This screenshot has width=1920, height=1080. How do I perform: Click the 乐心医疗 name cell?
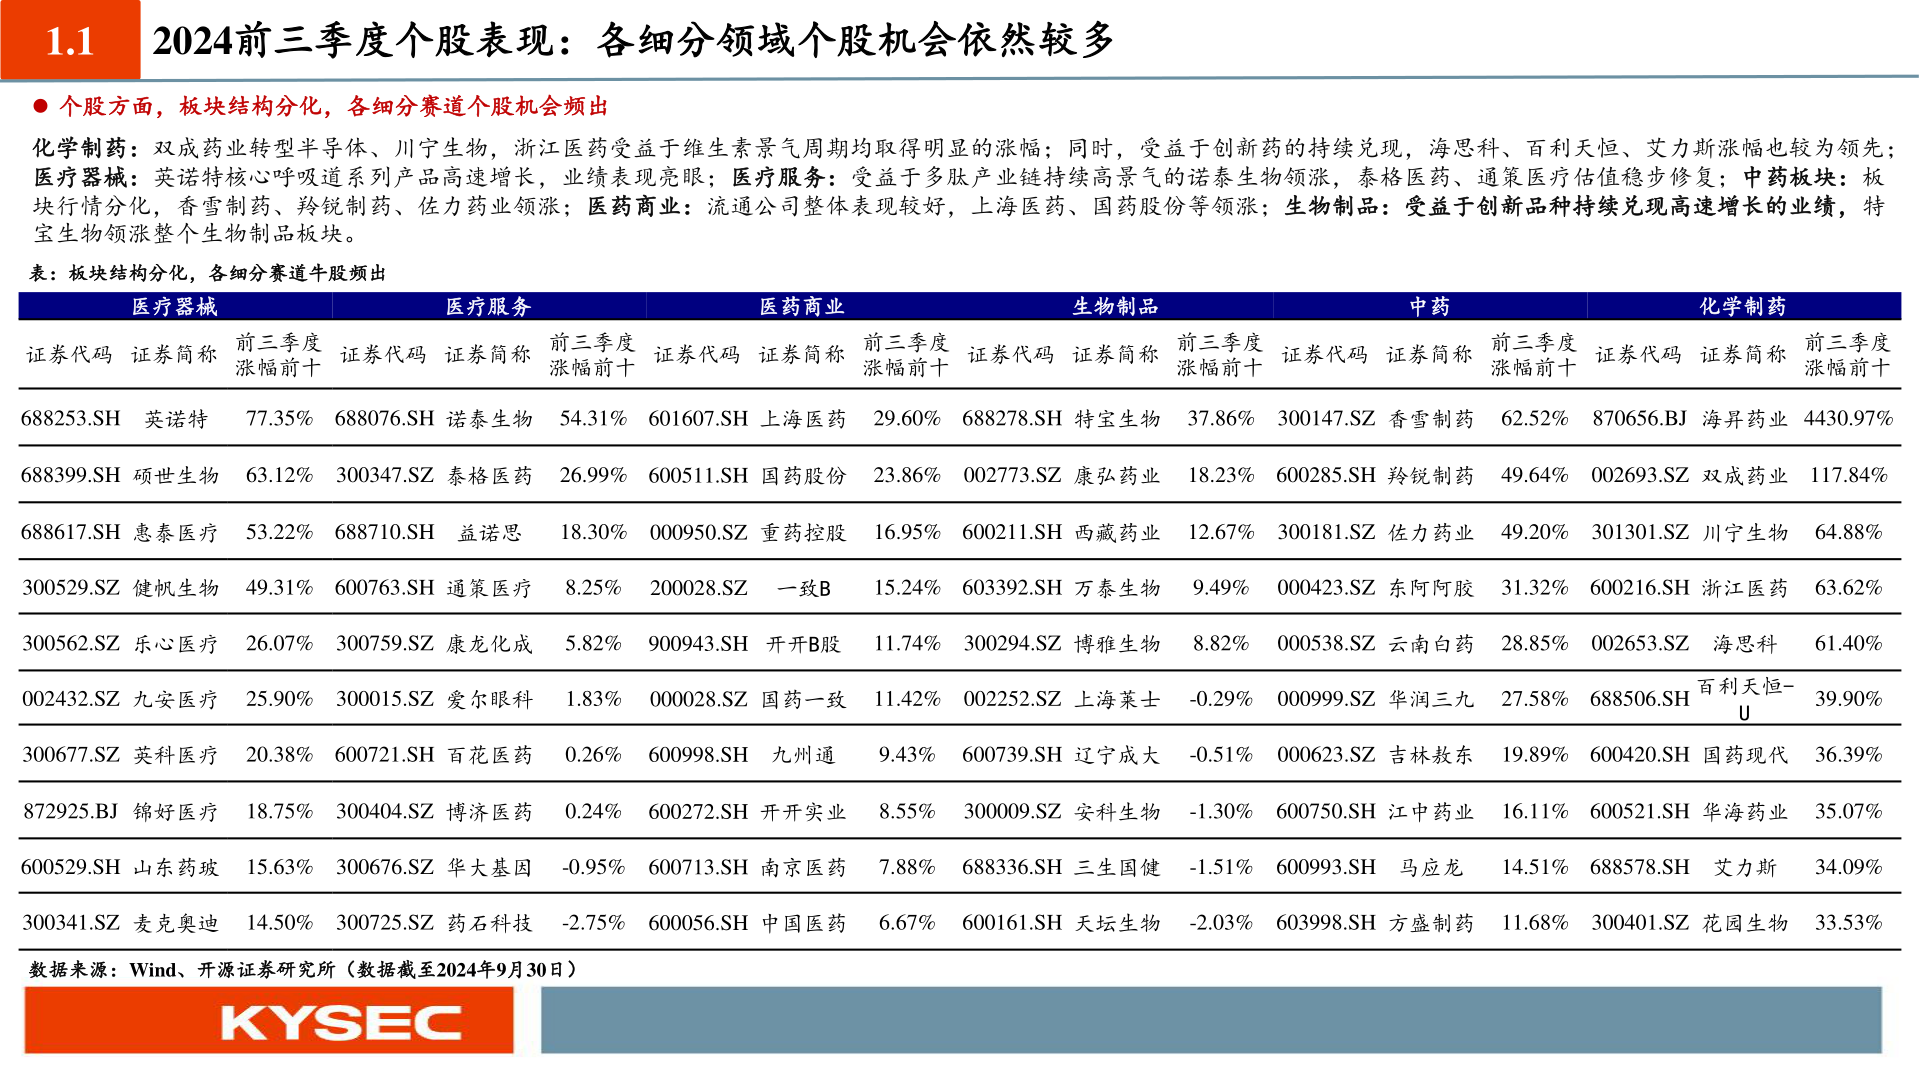click(x=176, y=645)
